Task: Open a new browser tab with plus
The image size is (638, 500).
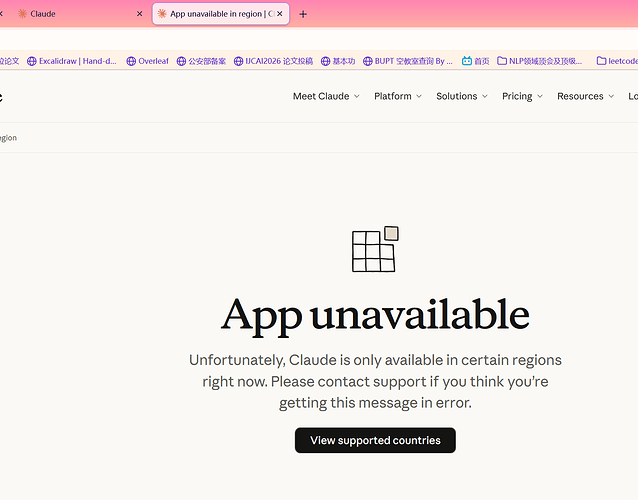Action: pos(303,14)
